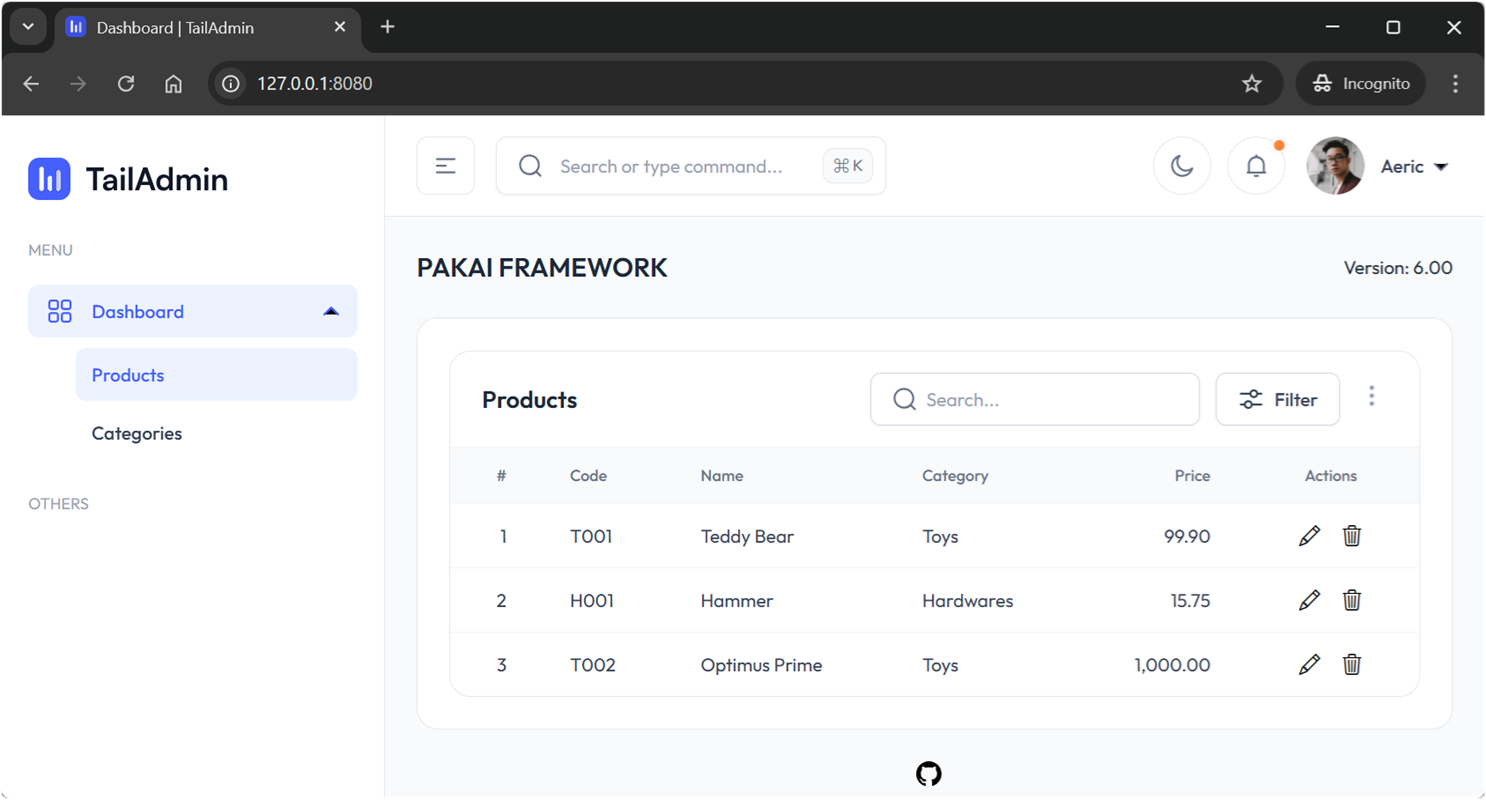The height and width of the screenshot is (800, 1486).
Task: Click the edit pencil for Teddy Bear
Action: [1309, 536]
